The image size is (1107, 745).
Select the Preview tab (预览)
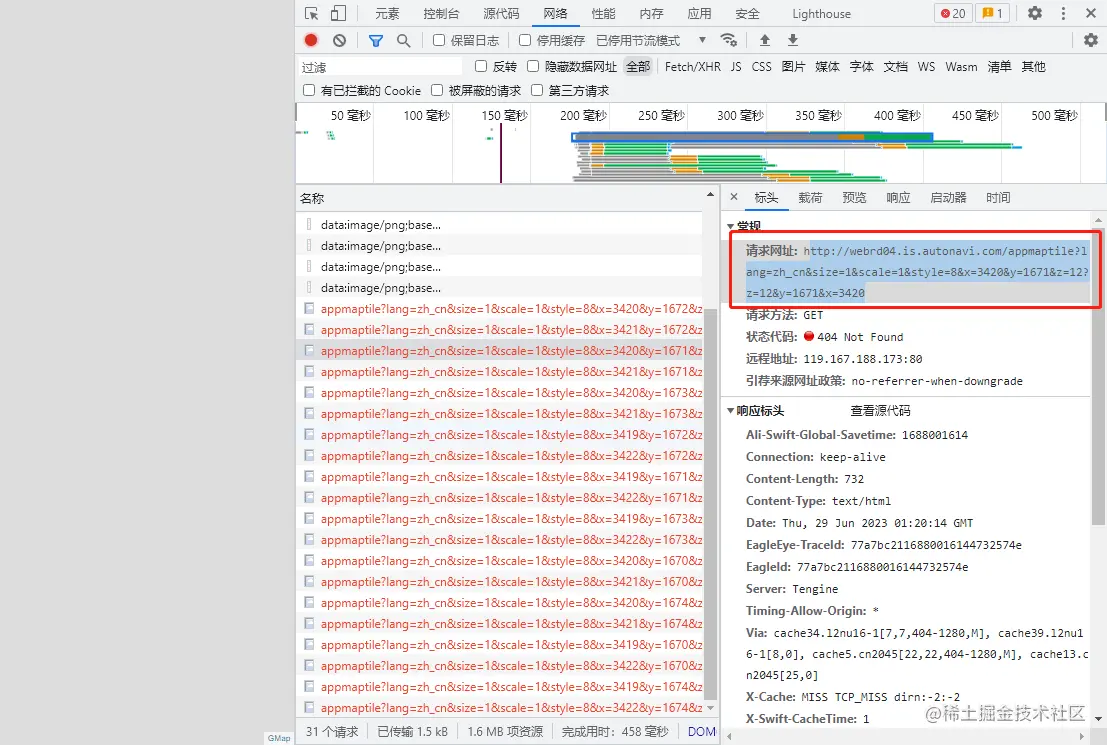click(854, 198)
